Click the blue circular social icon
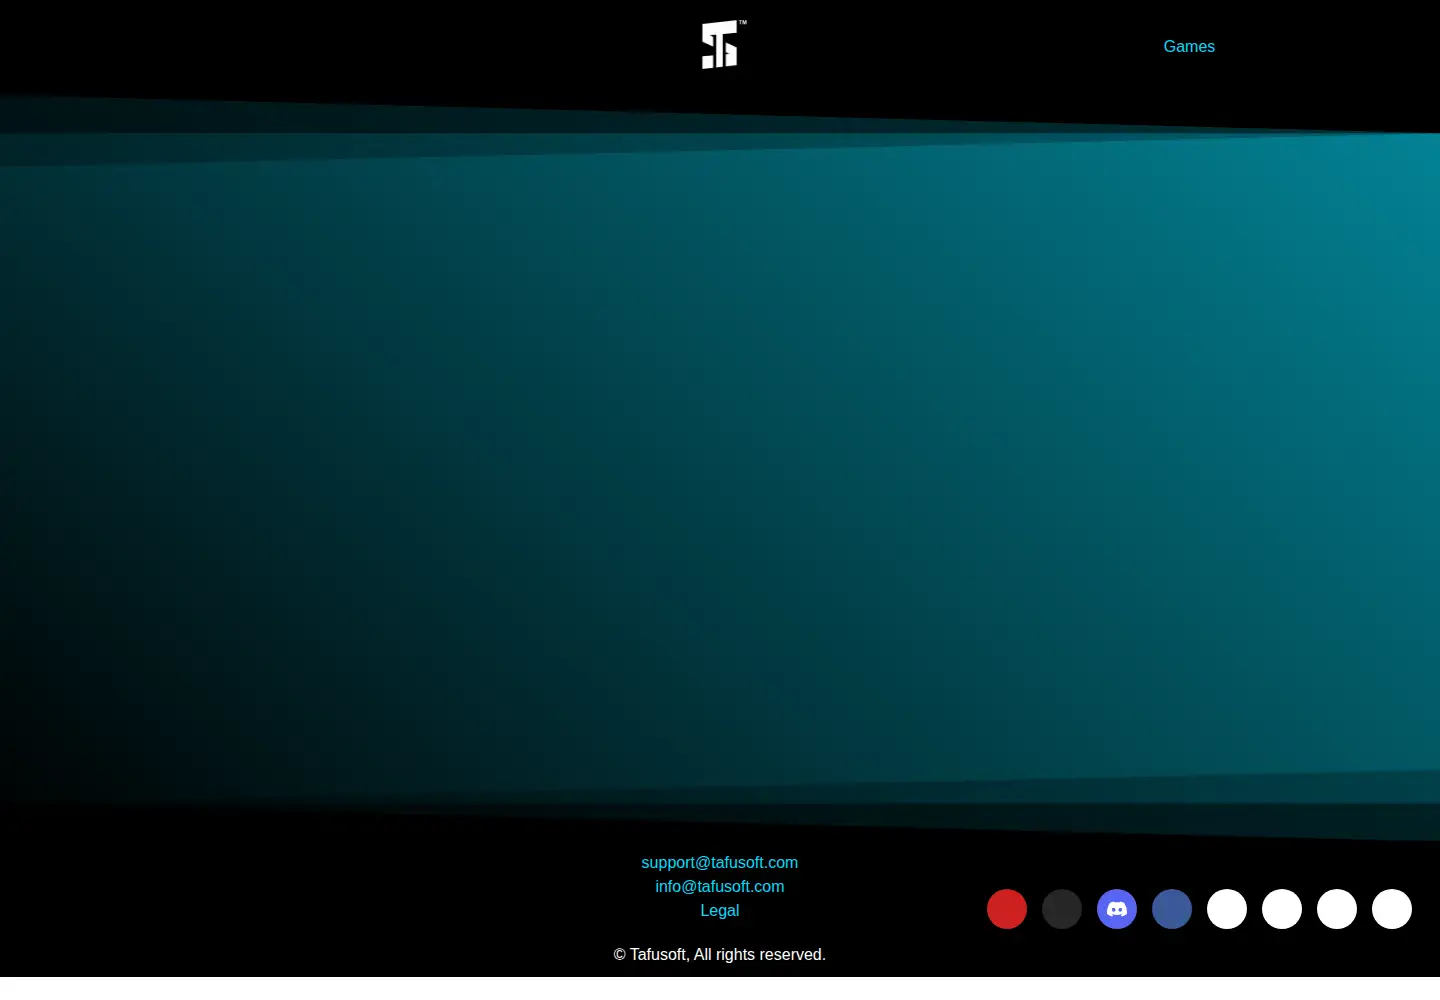Image resolution: width=1440 pixels, height=1000 pixels. [x=1172, y=909]
